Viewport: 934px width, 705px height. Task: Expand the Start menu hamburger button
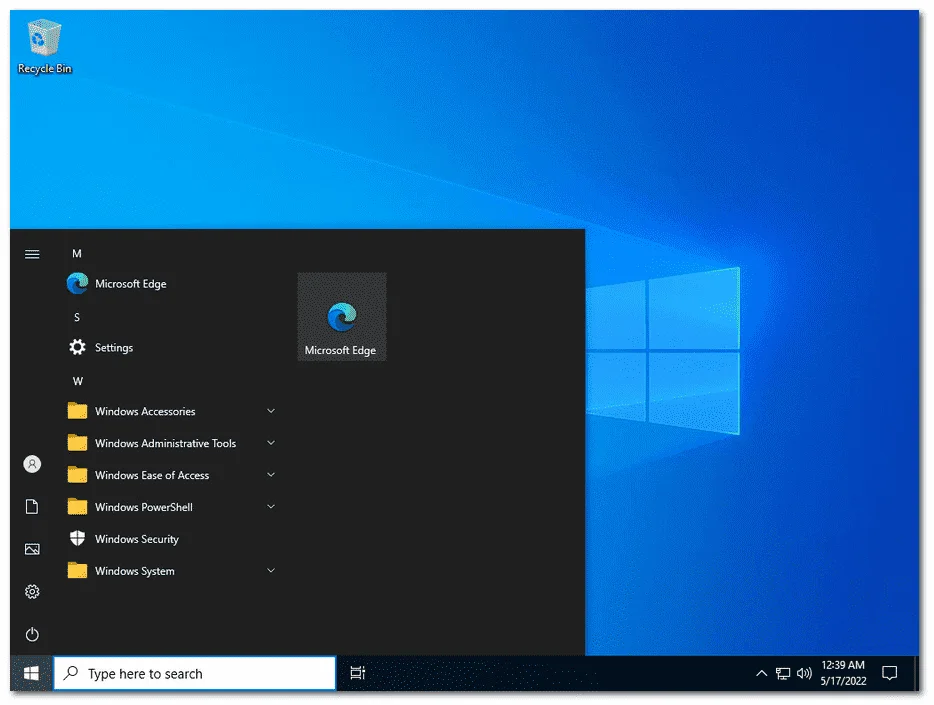click(x=32, y=254)
